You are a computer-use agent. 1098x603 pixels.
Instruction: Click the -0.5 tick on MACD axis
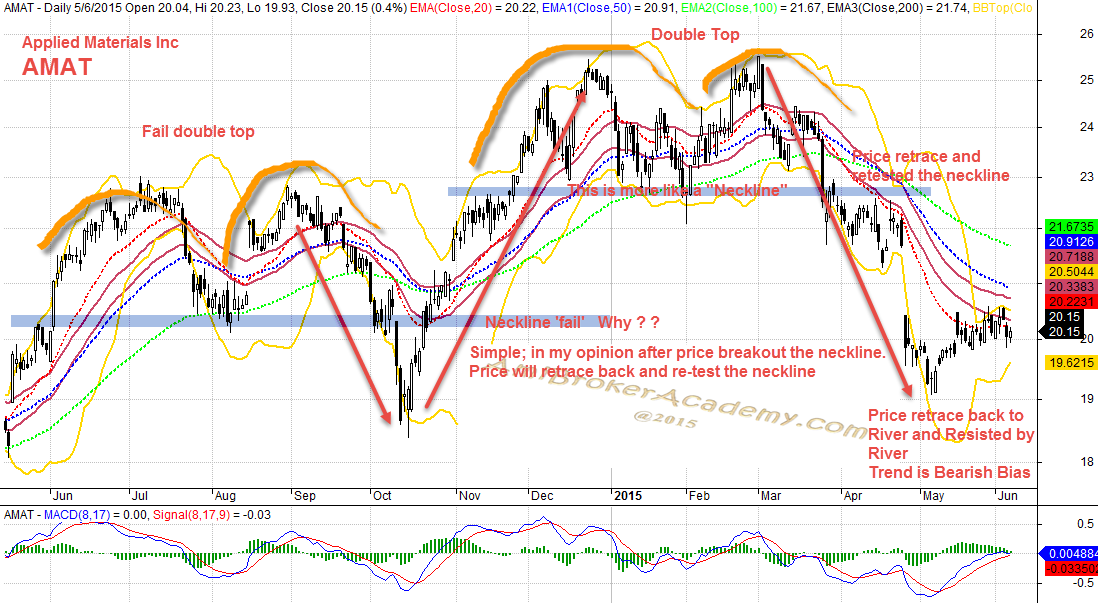tap(1083, 583)
